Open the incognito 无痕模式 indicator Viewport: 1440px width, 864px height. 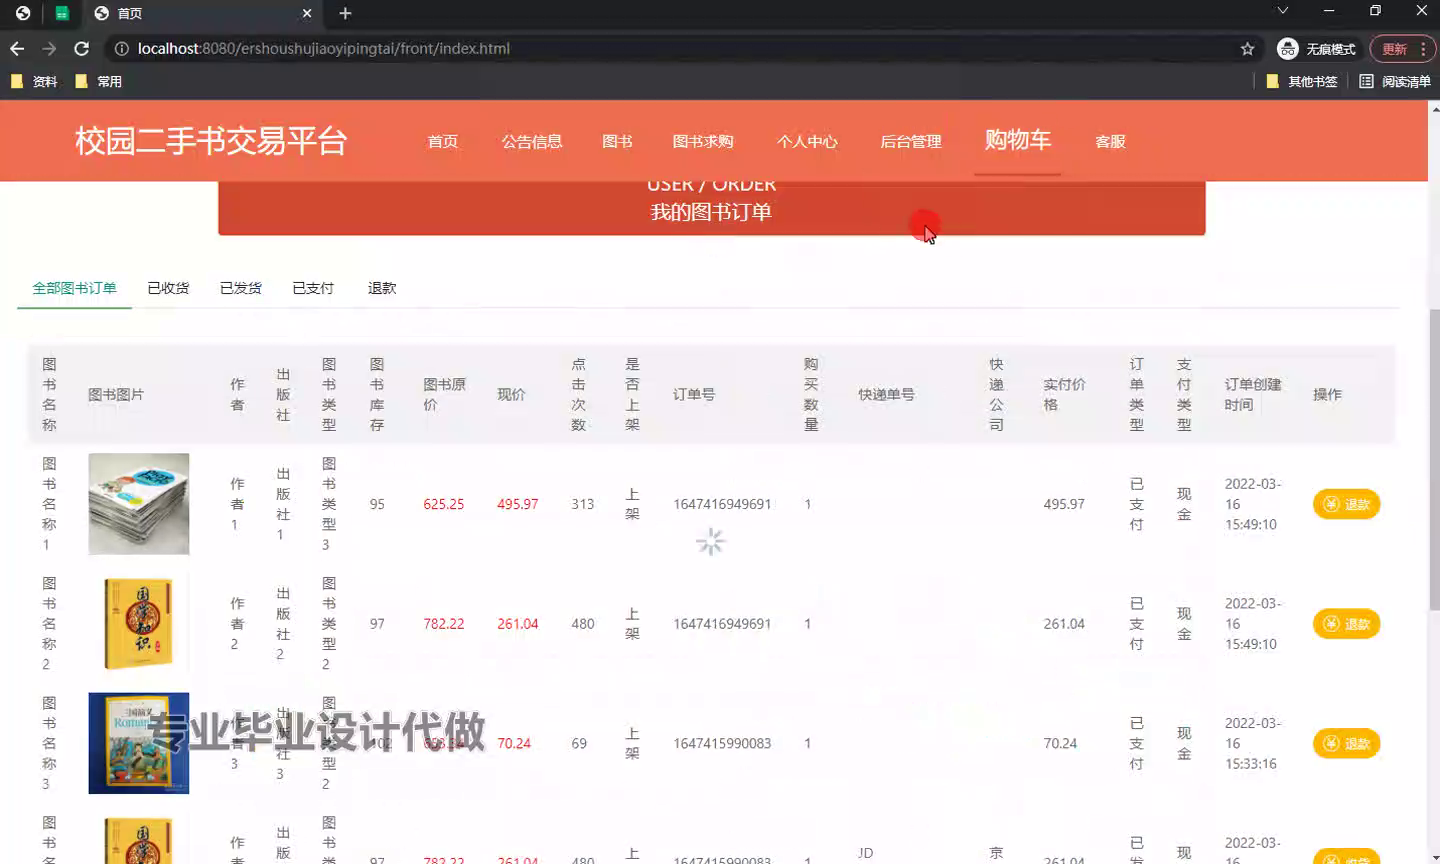click(1316, 48)
